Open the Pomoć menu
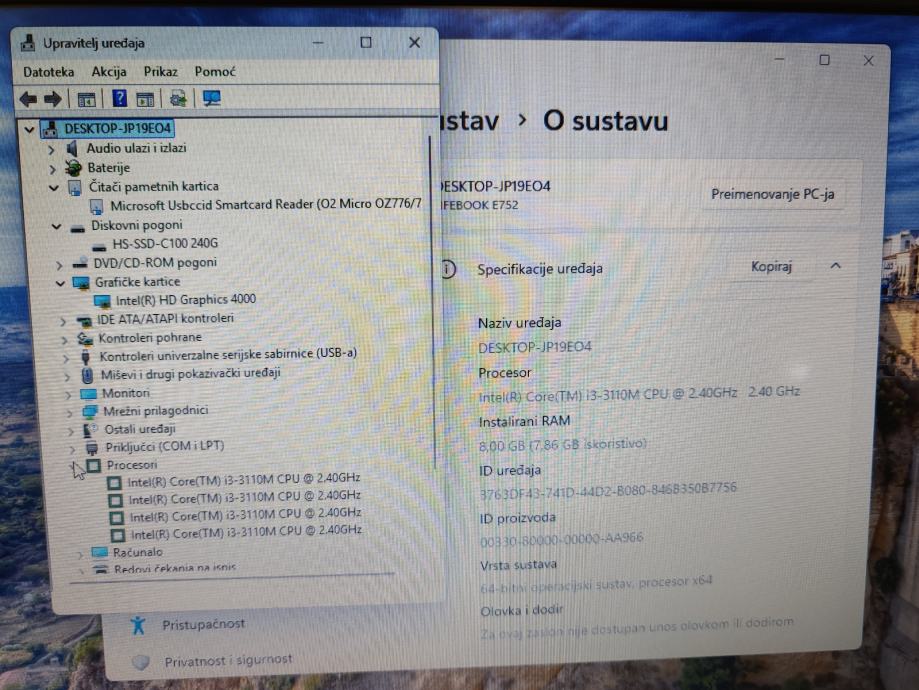The width and height of the screenshot is (919, 690). pos(215,72)
